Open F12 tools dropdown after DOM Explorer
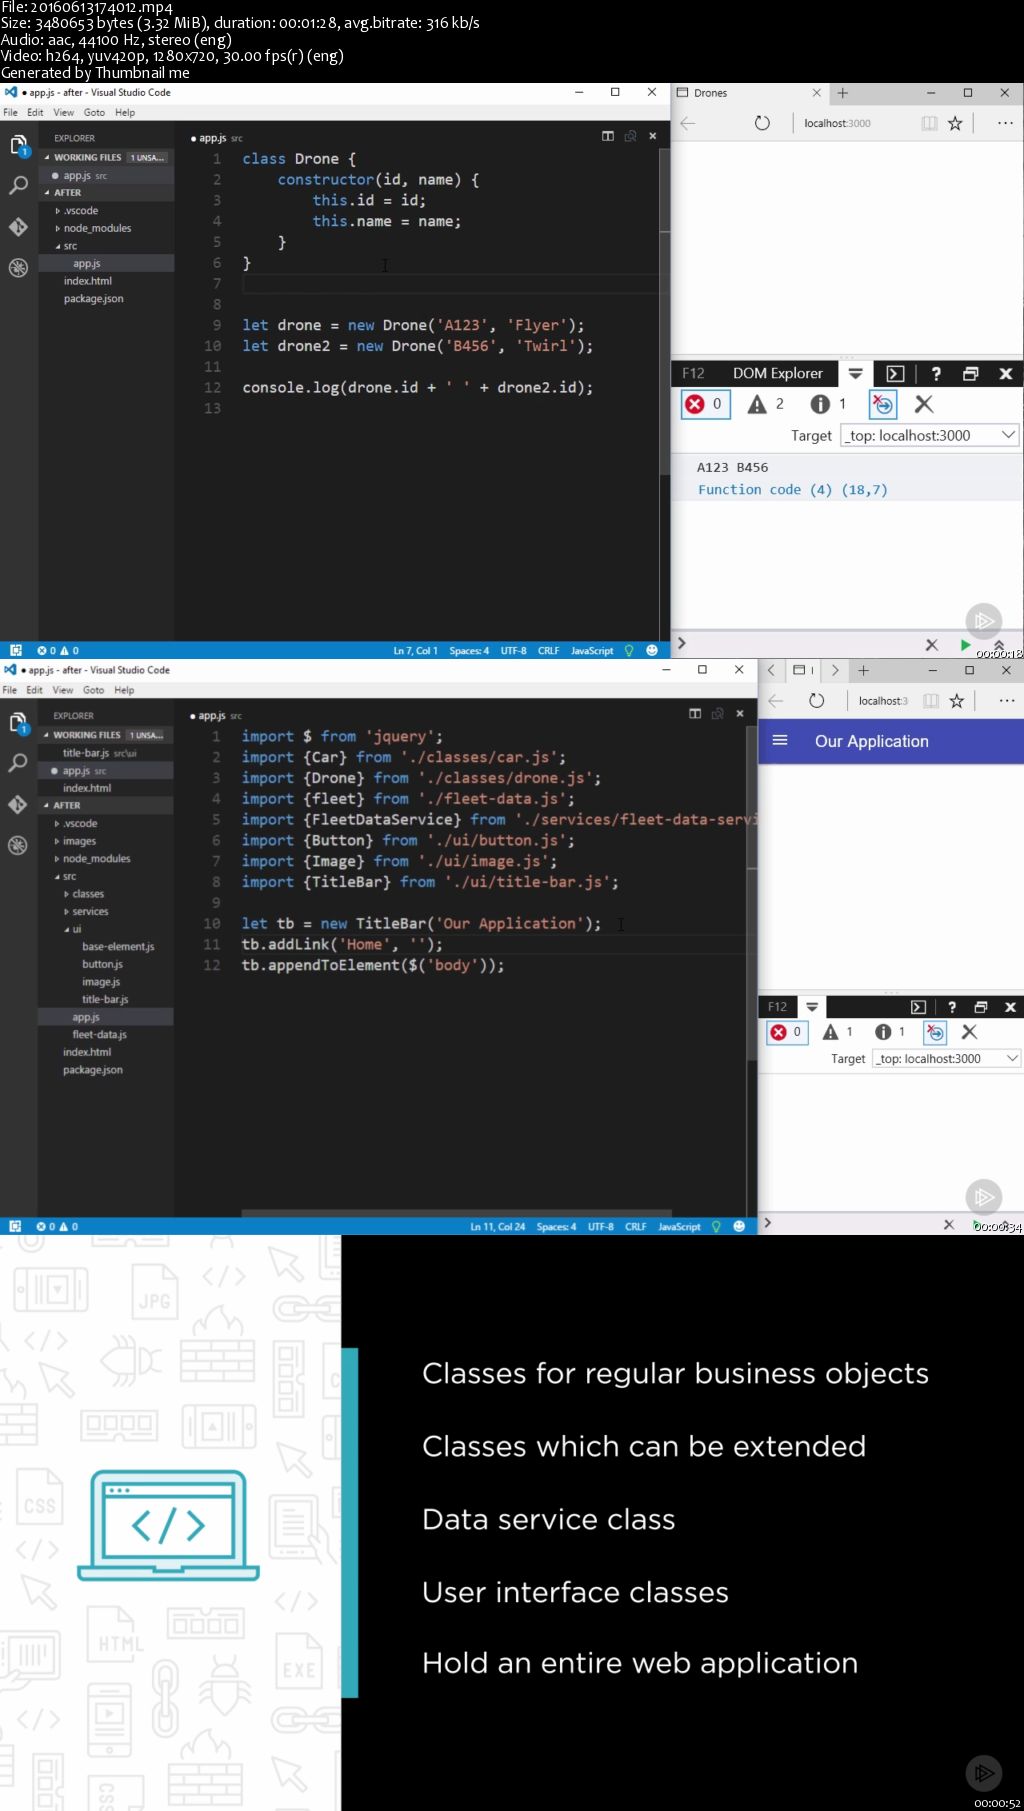Image resolution: width=1024 pixels, height=1811 pixels. pos(855,373)
